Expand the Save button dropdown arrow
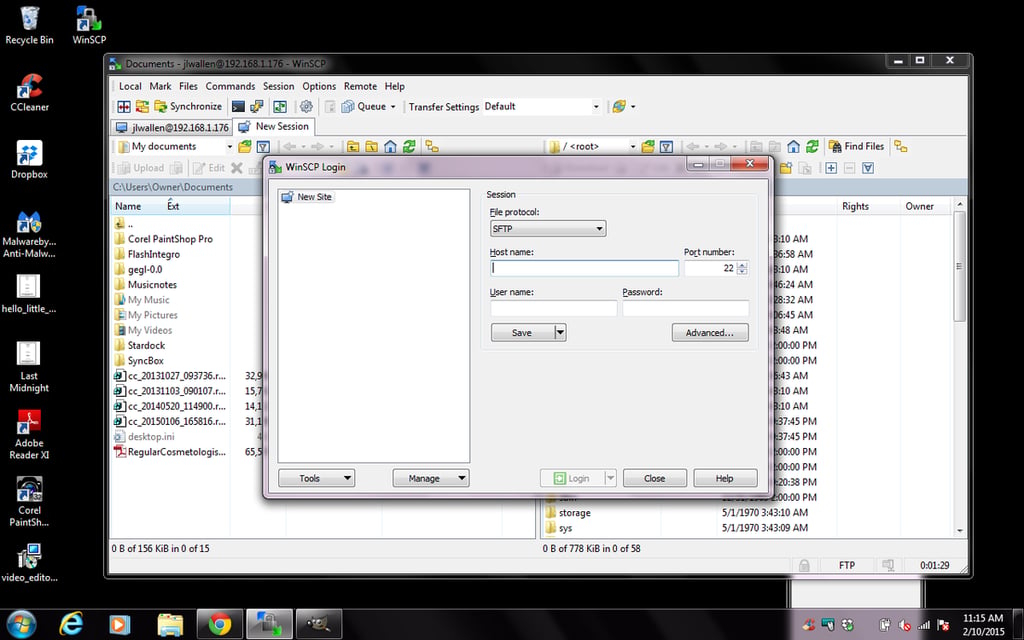The image size is (1024, 640). pyautogui.click(x=560, y=332)
